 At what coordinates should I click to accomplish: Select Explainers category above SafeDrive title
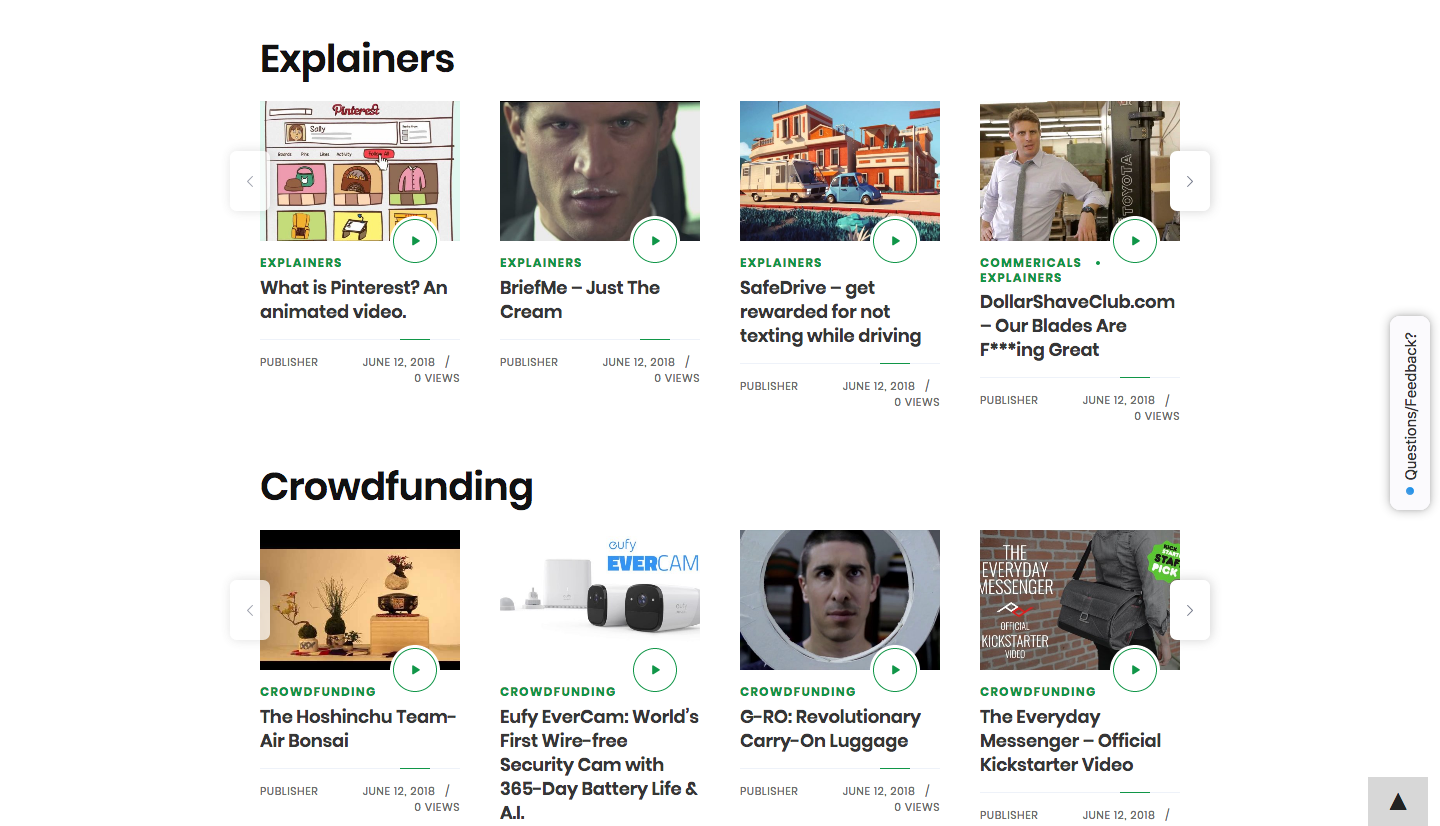(x=781, y=263)
